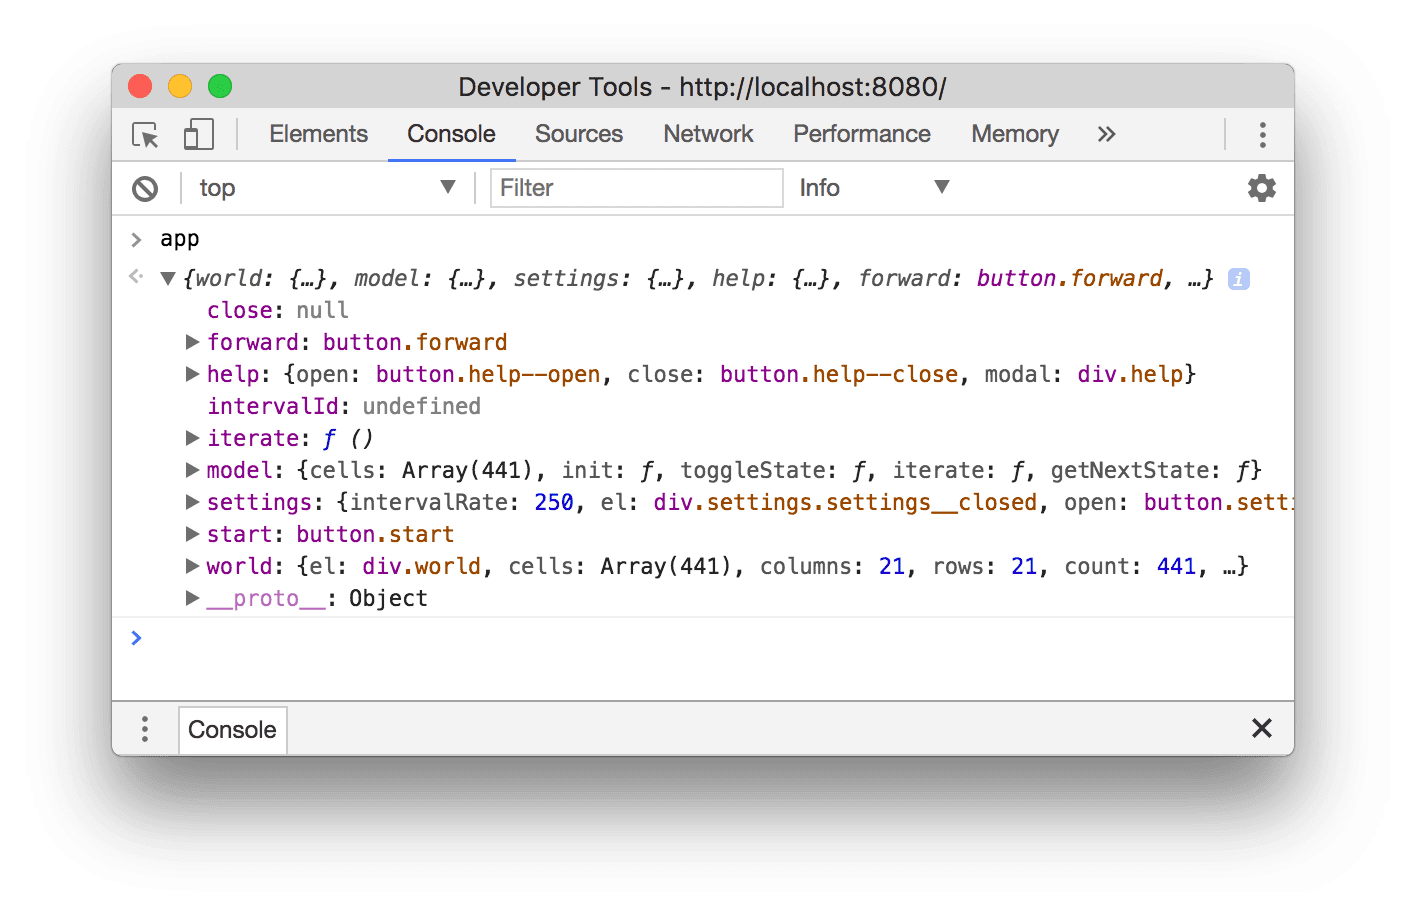This screenshot has height=916, width=1406.
Task: Switch to the Sources tab
Action: [578, 134]
